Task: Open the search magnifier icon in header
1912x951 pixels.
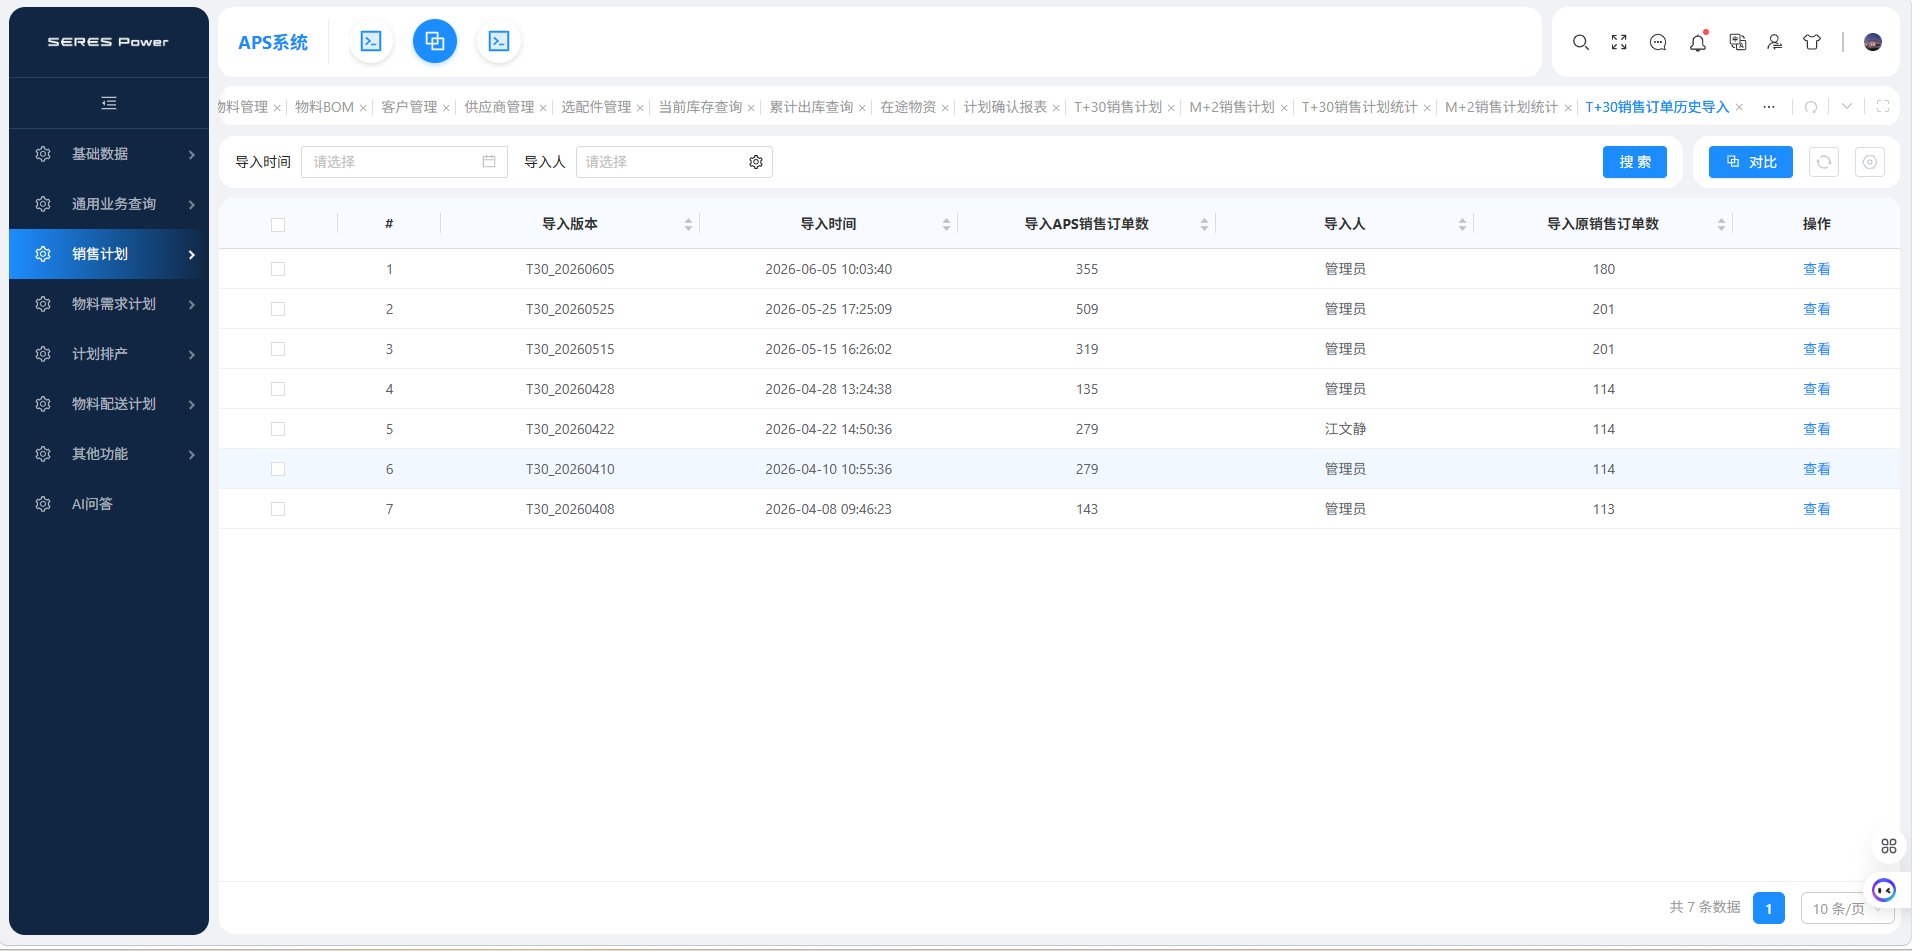Action: coord(1581,42)
